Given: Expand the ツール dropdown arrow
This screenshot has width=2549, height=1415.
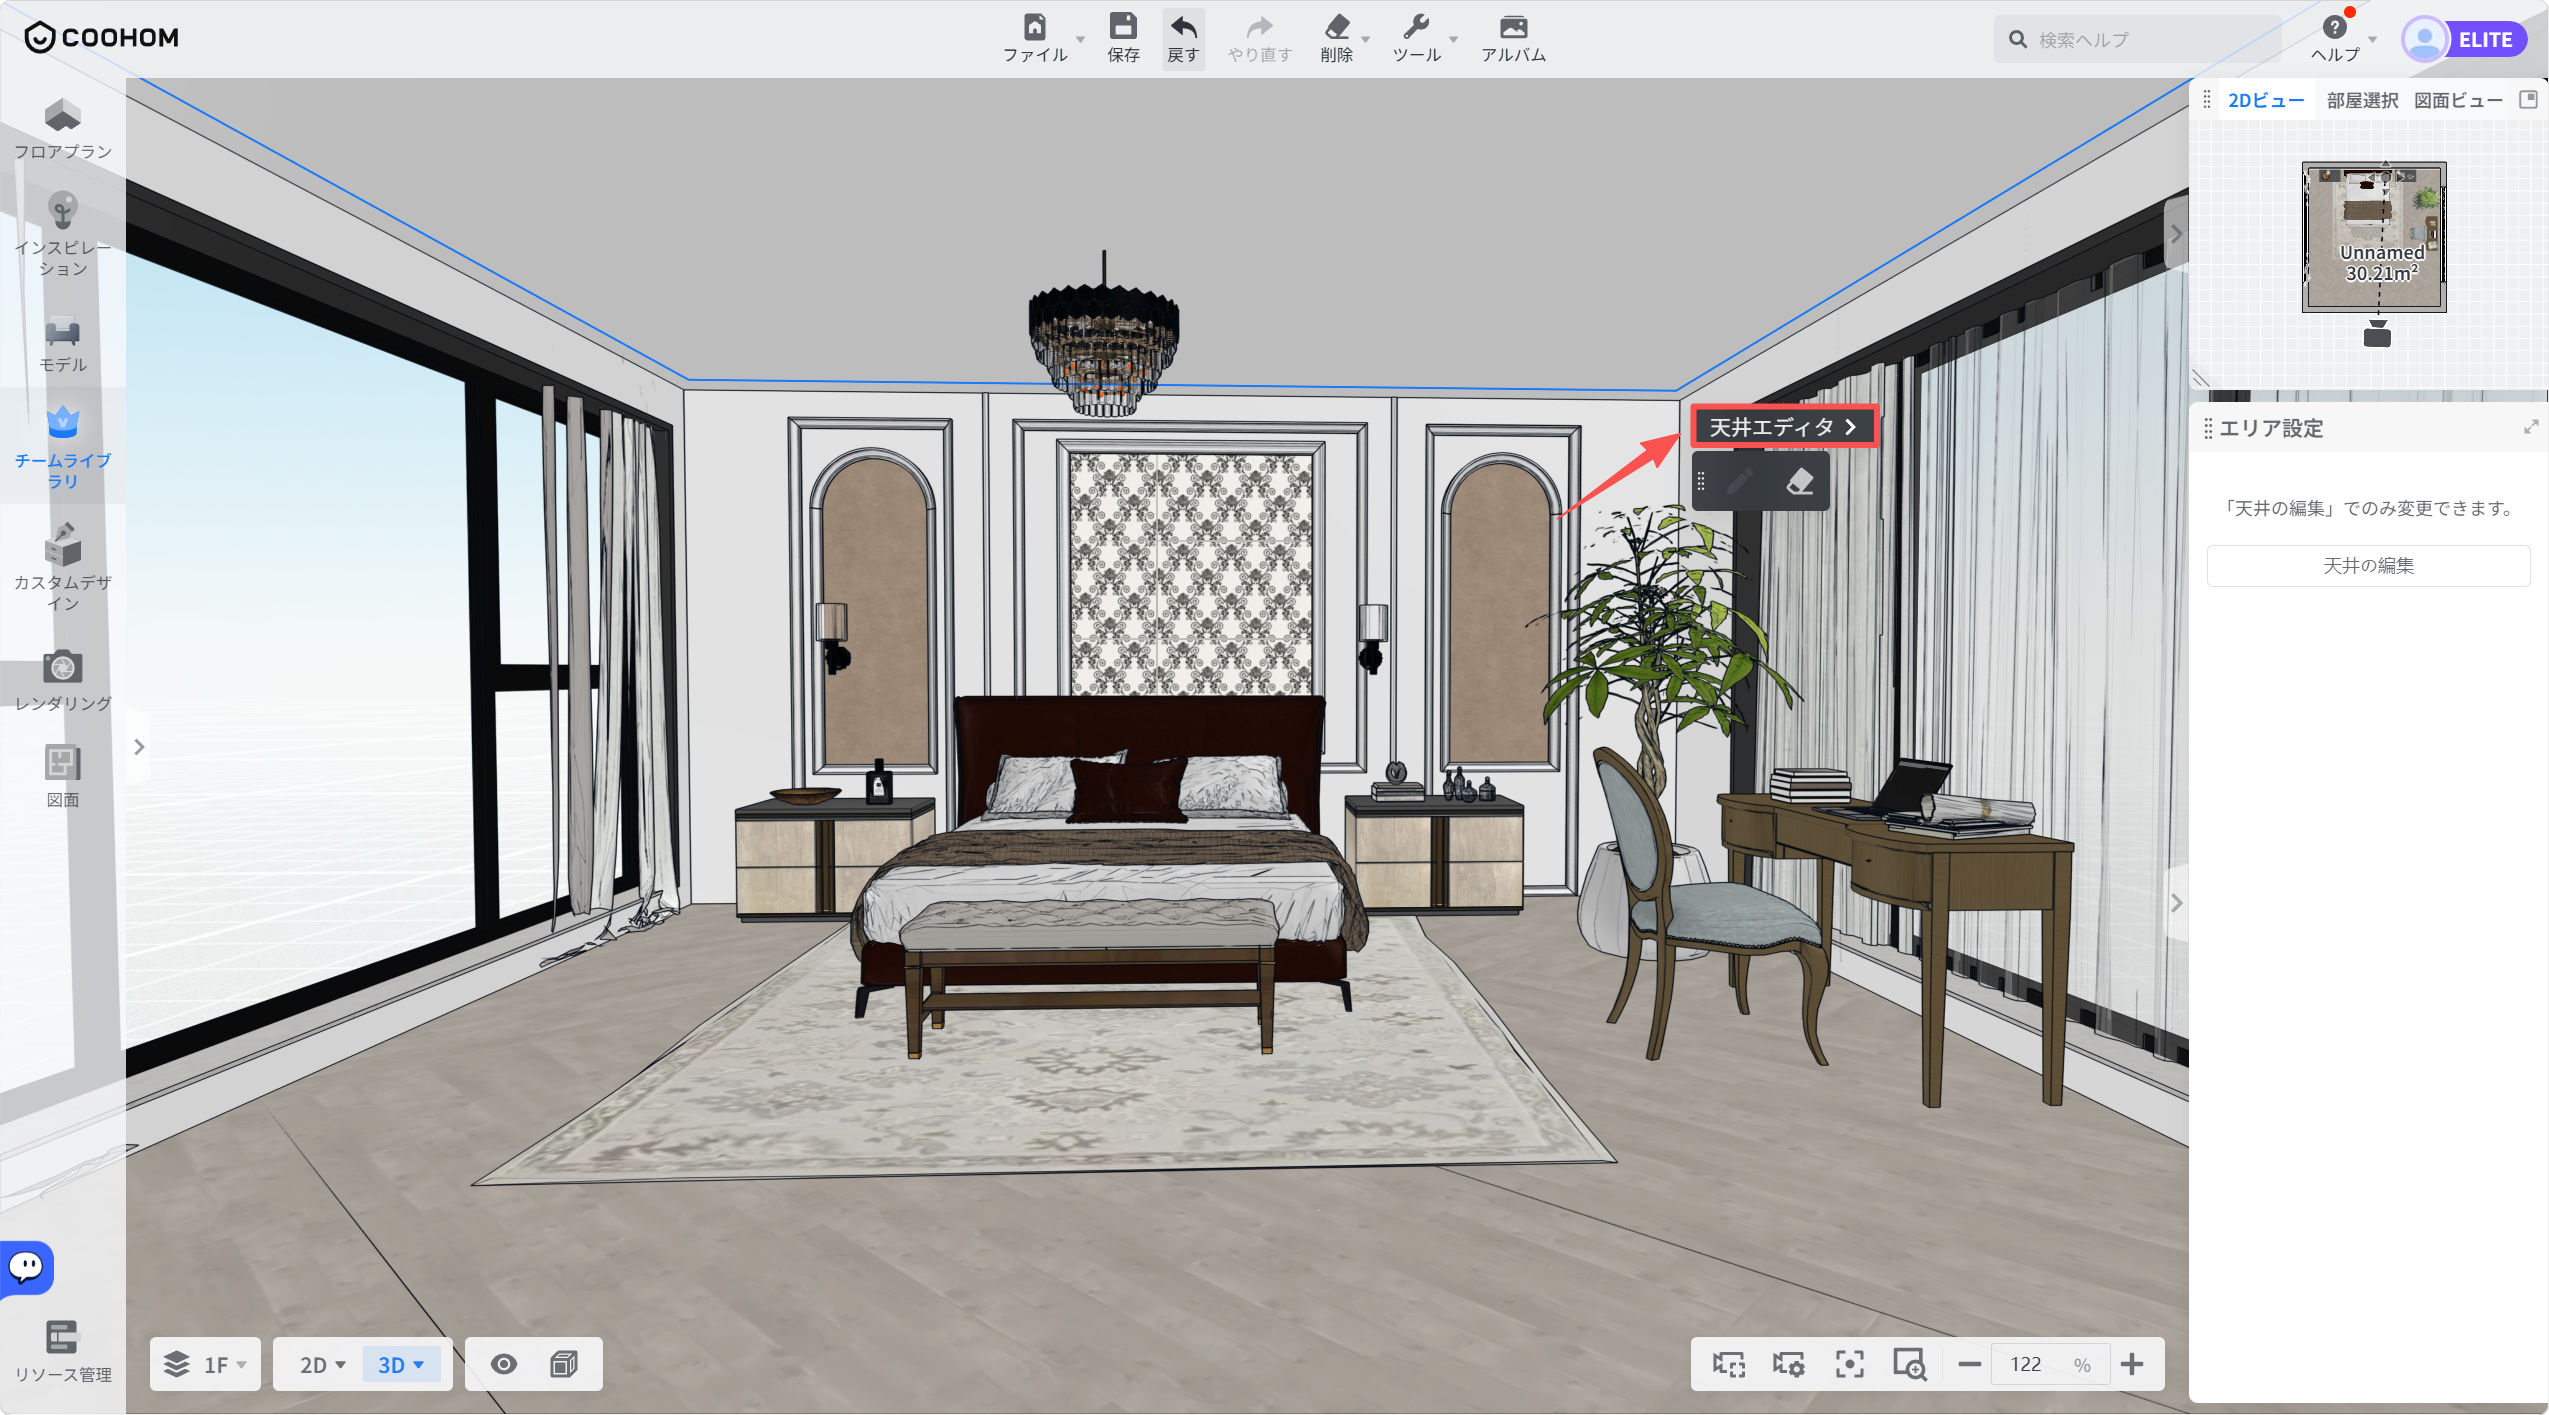Looking at the screenshot, I should point(1453,39).
